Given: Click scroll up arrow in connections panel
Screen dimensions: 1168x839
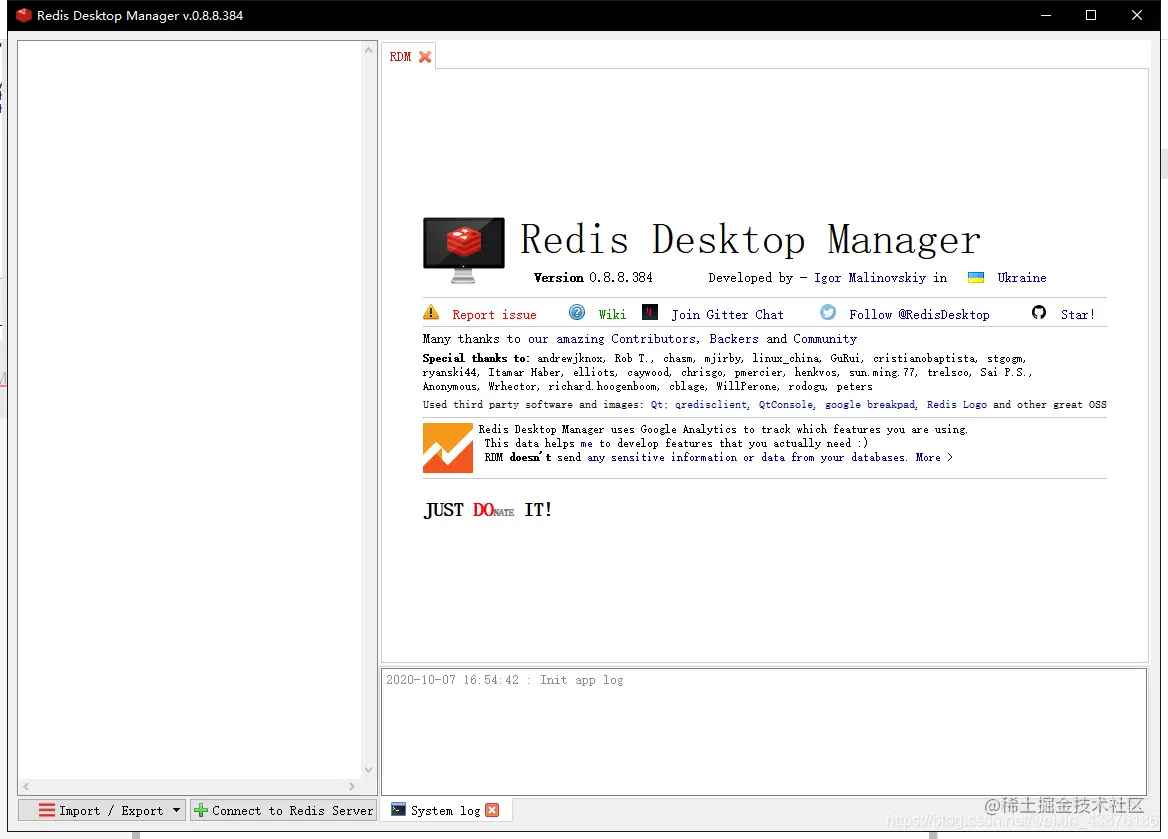Looking at the screenshot, I should click(x=369, y=50).
